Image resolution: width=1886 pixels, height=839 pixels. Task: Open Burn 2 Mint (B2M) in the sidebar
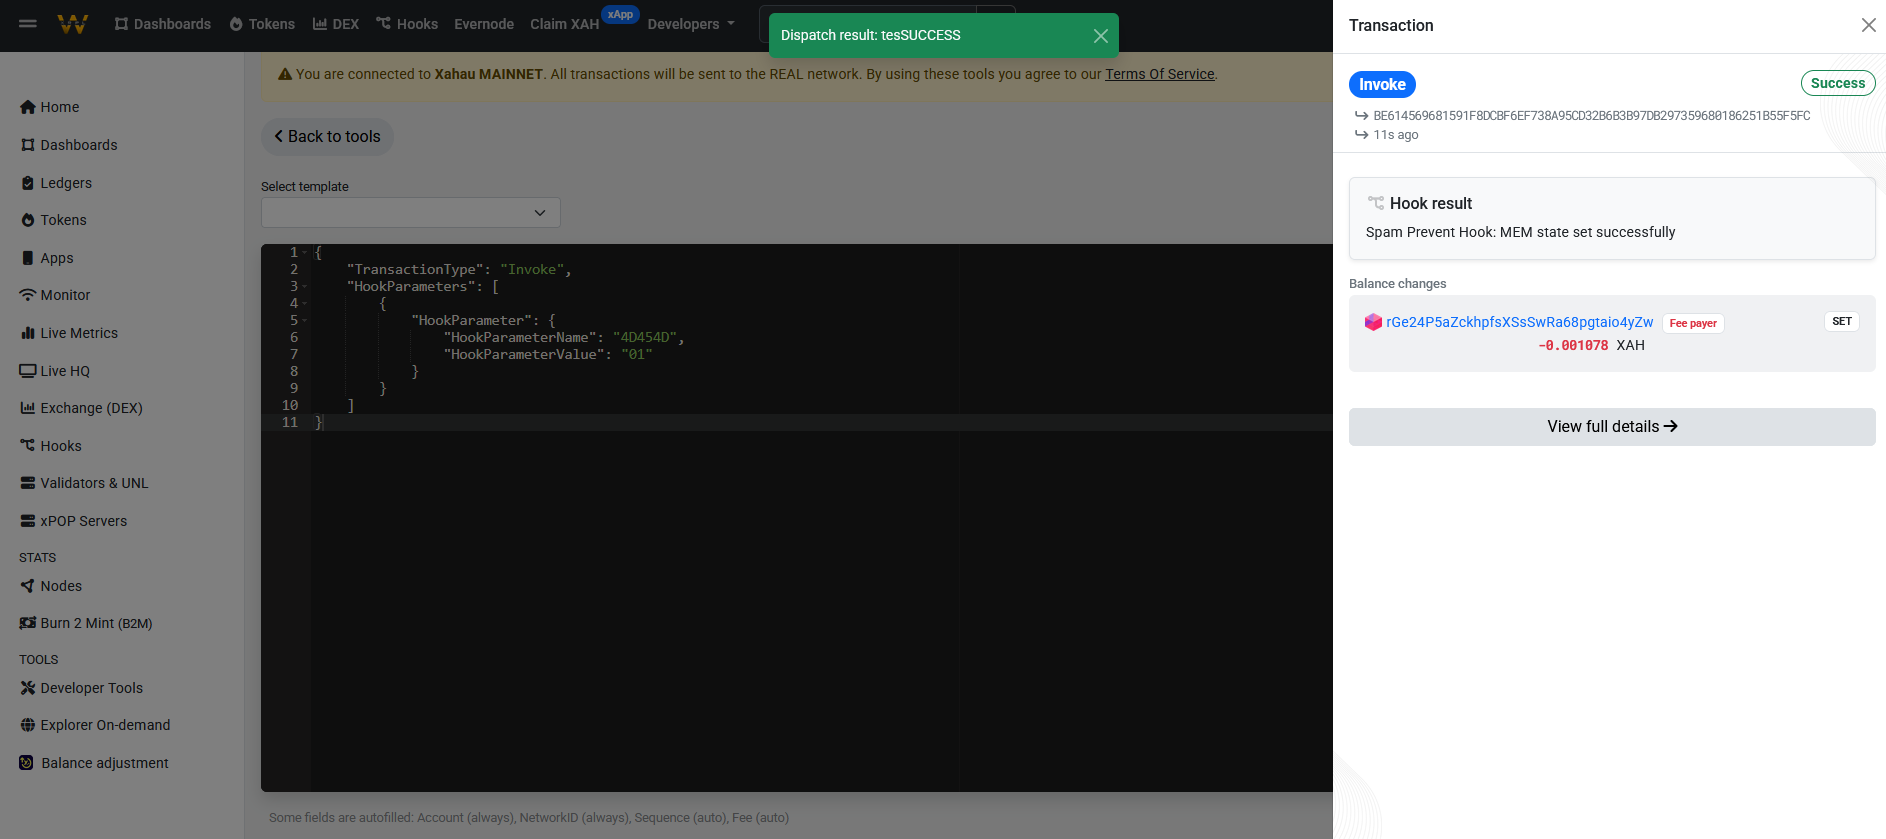coord(86,623)
